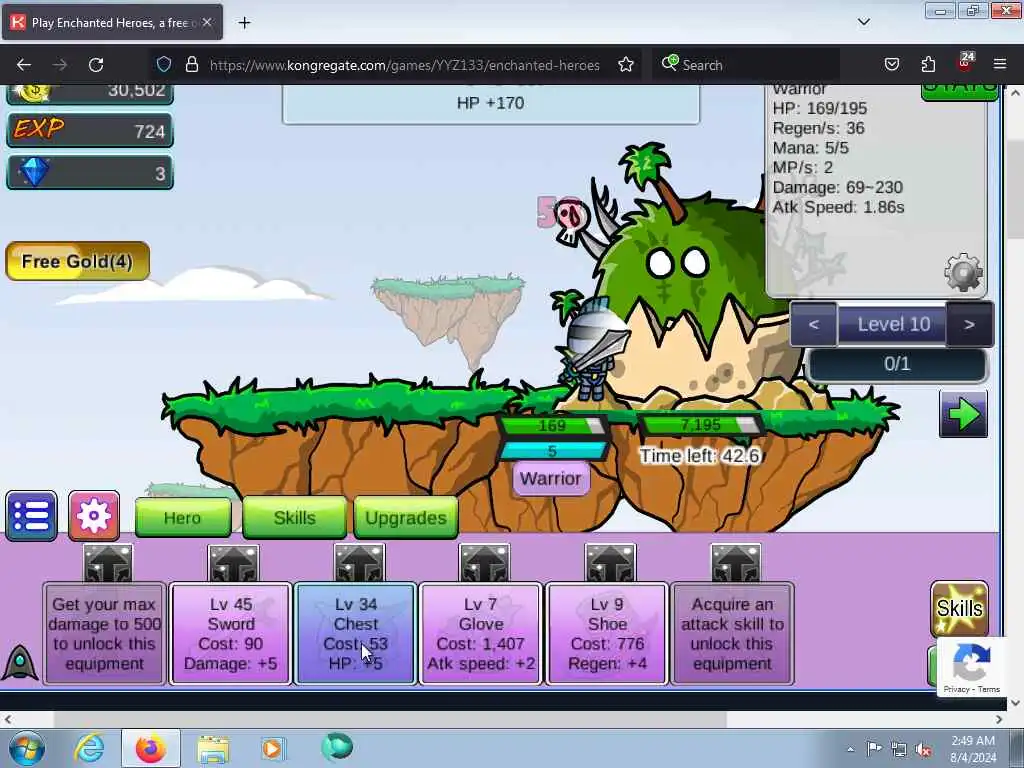1024x768 pixels.
Task: Click upgrade arrow above Sword card
Action: pyautogui.click(x=233, y=564)
